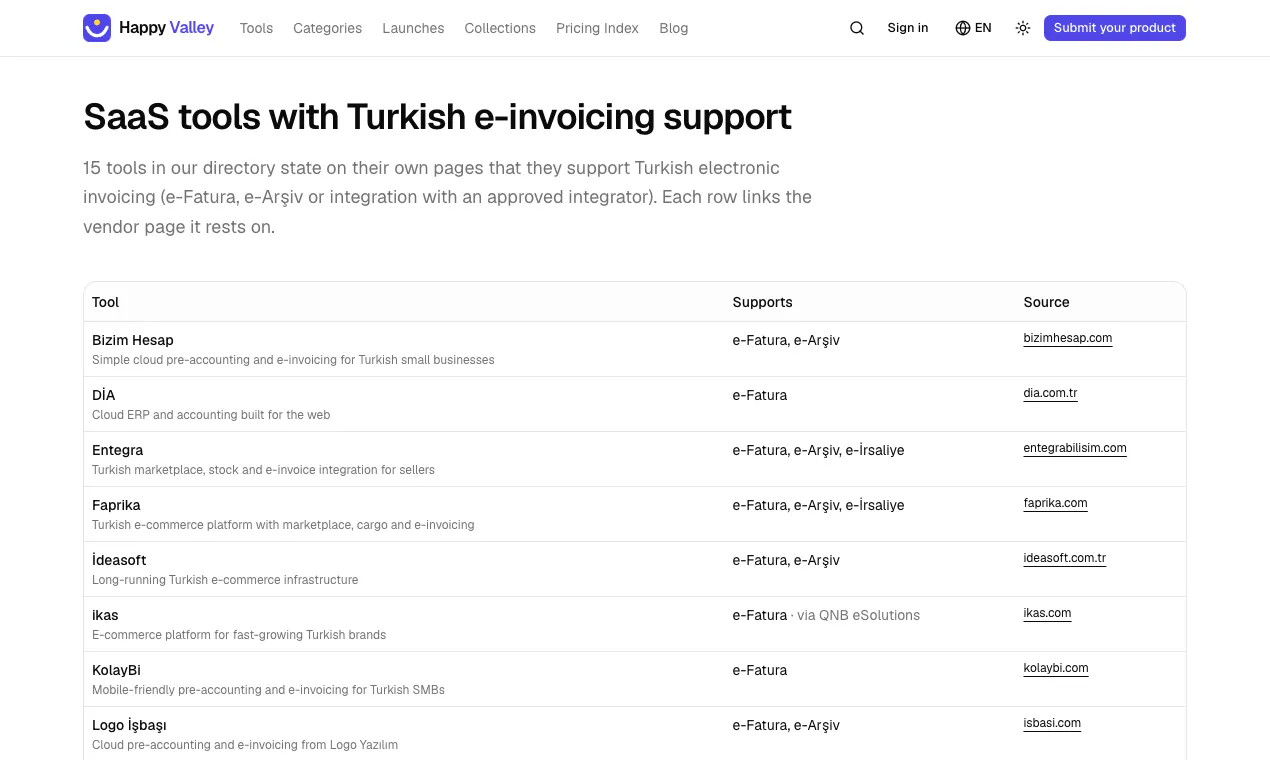Screen dimensions: 1270x760
Task: Click the Source column header
Action: pos(1047,302)
